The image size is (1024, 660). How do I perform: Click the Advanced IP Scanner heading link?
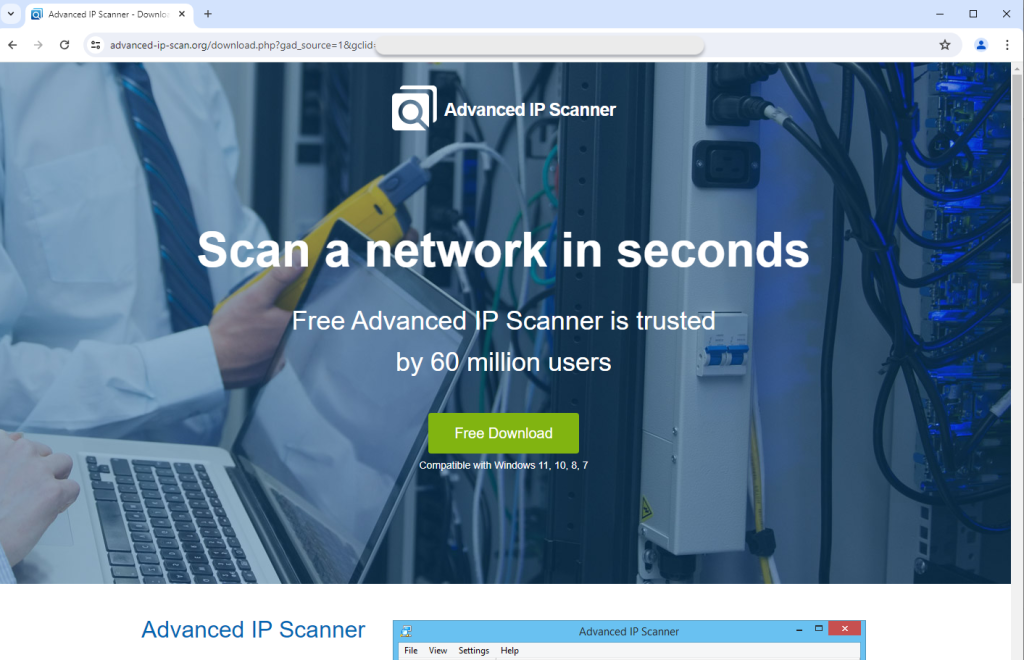(x=253, y=629)
